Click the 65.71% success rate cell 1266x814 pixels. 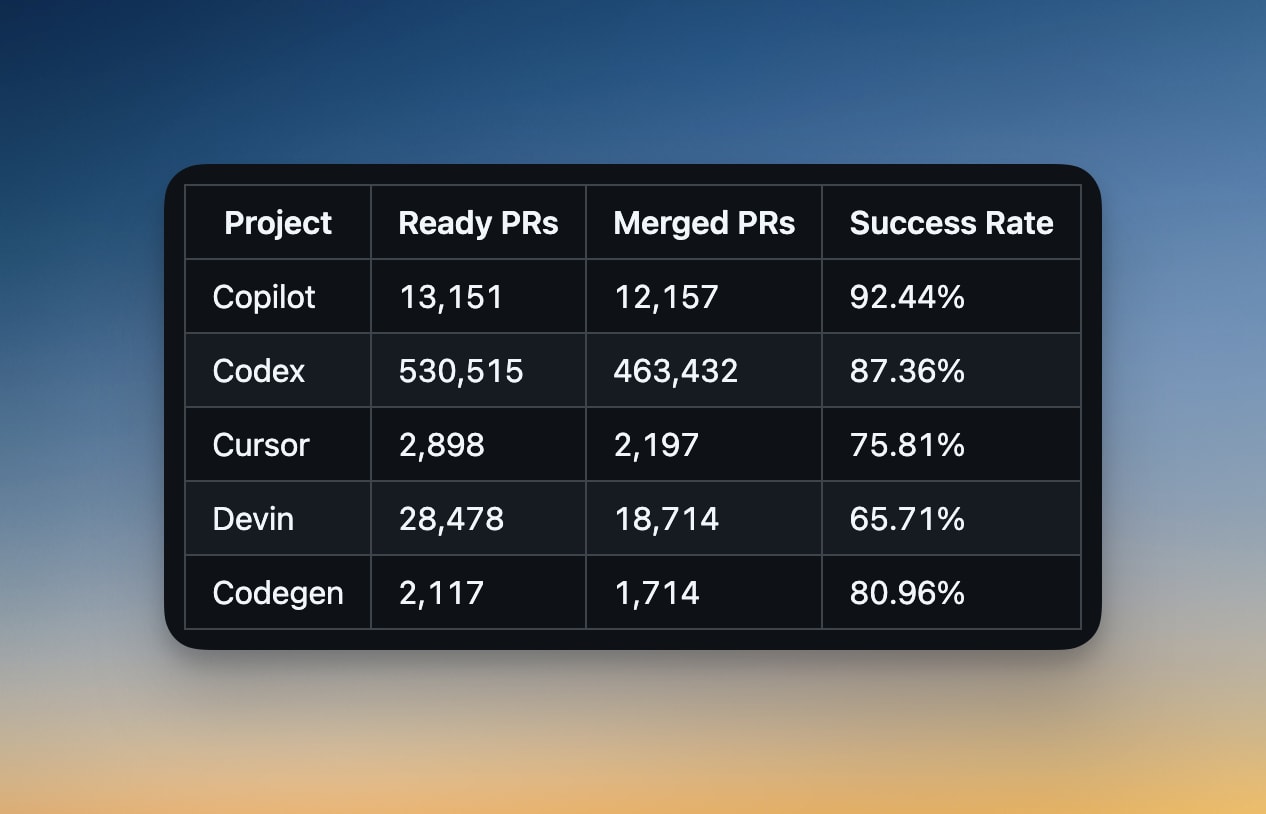pyautogui.click(x=951, y=518)
